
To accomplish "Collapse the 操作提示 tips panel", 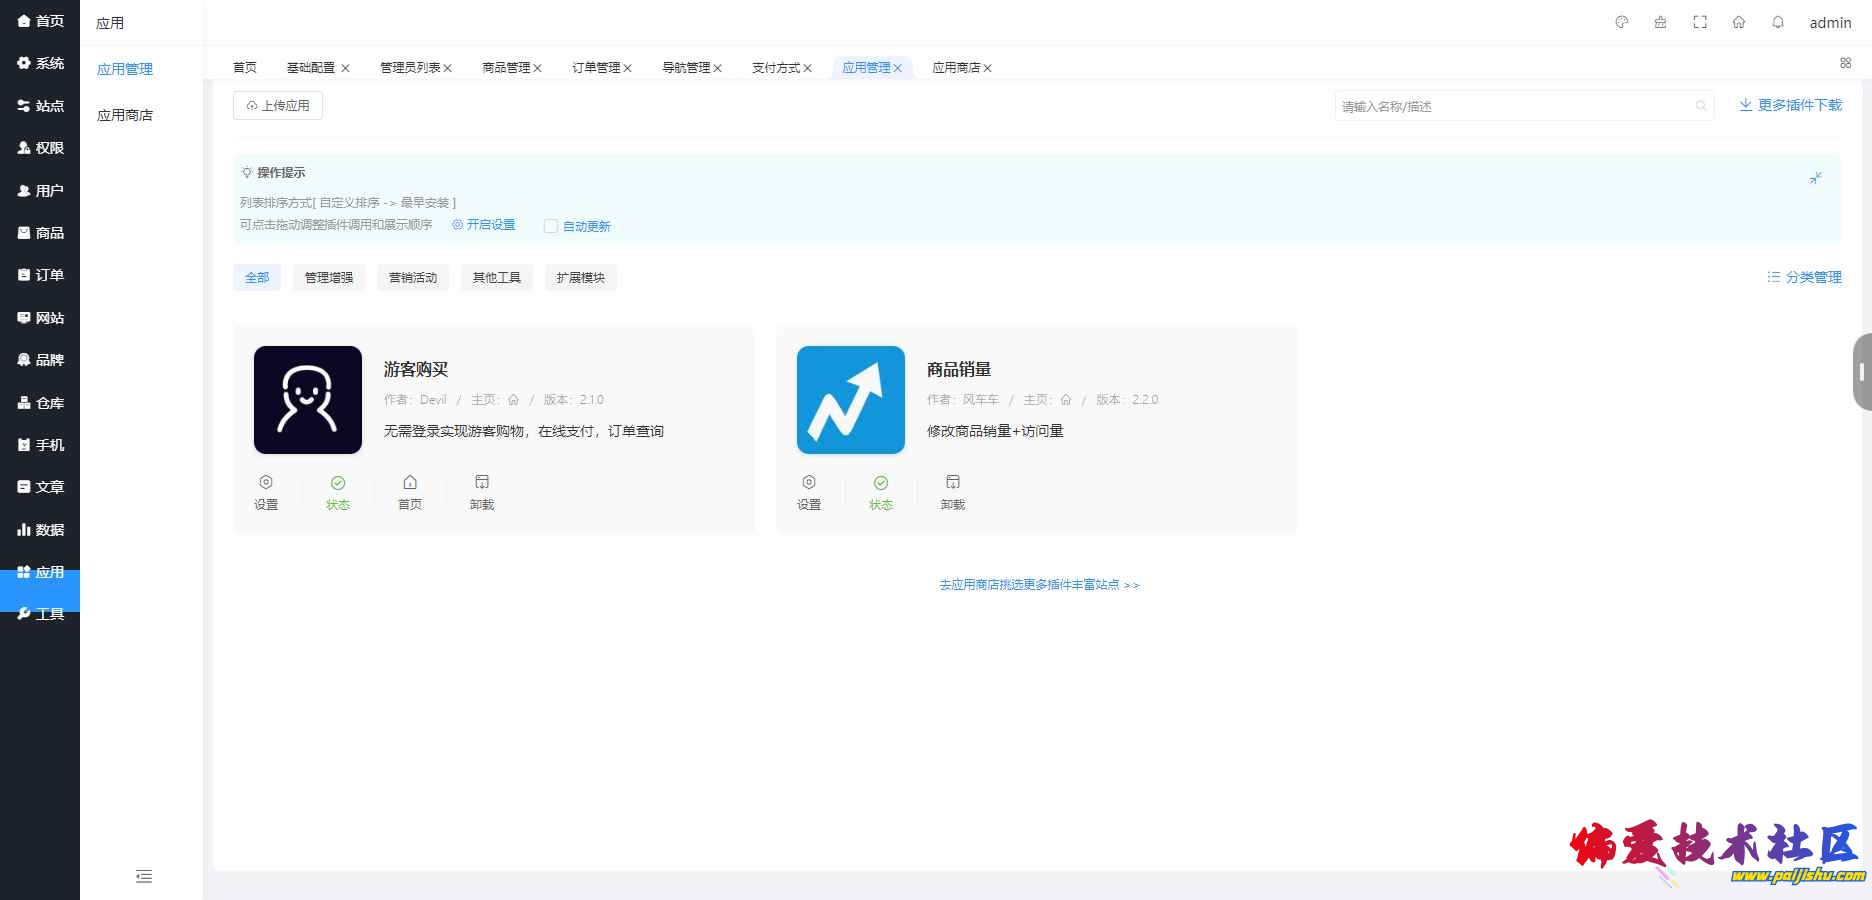I will (x=1815, y=178).
